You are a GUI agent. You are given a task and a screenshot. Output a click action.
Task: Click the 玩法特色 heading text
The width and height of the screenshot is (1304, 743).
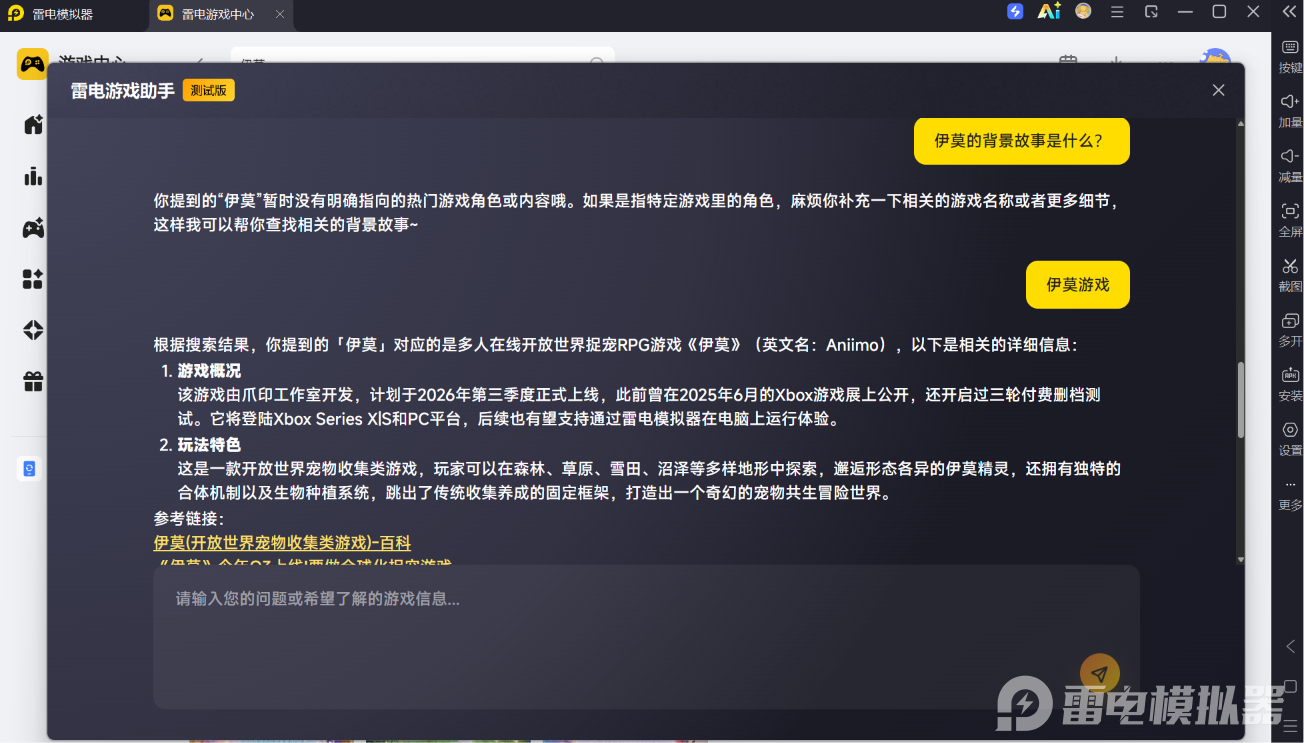pos(209,444)
